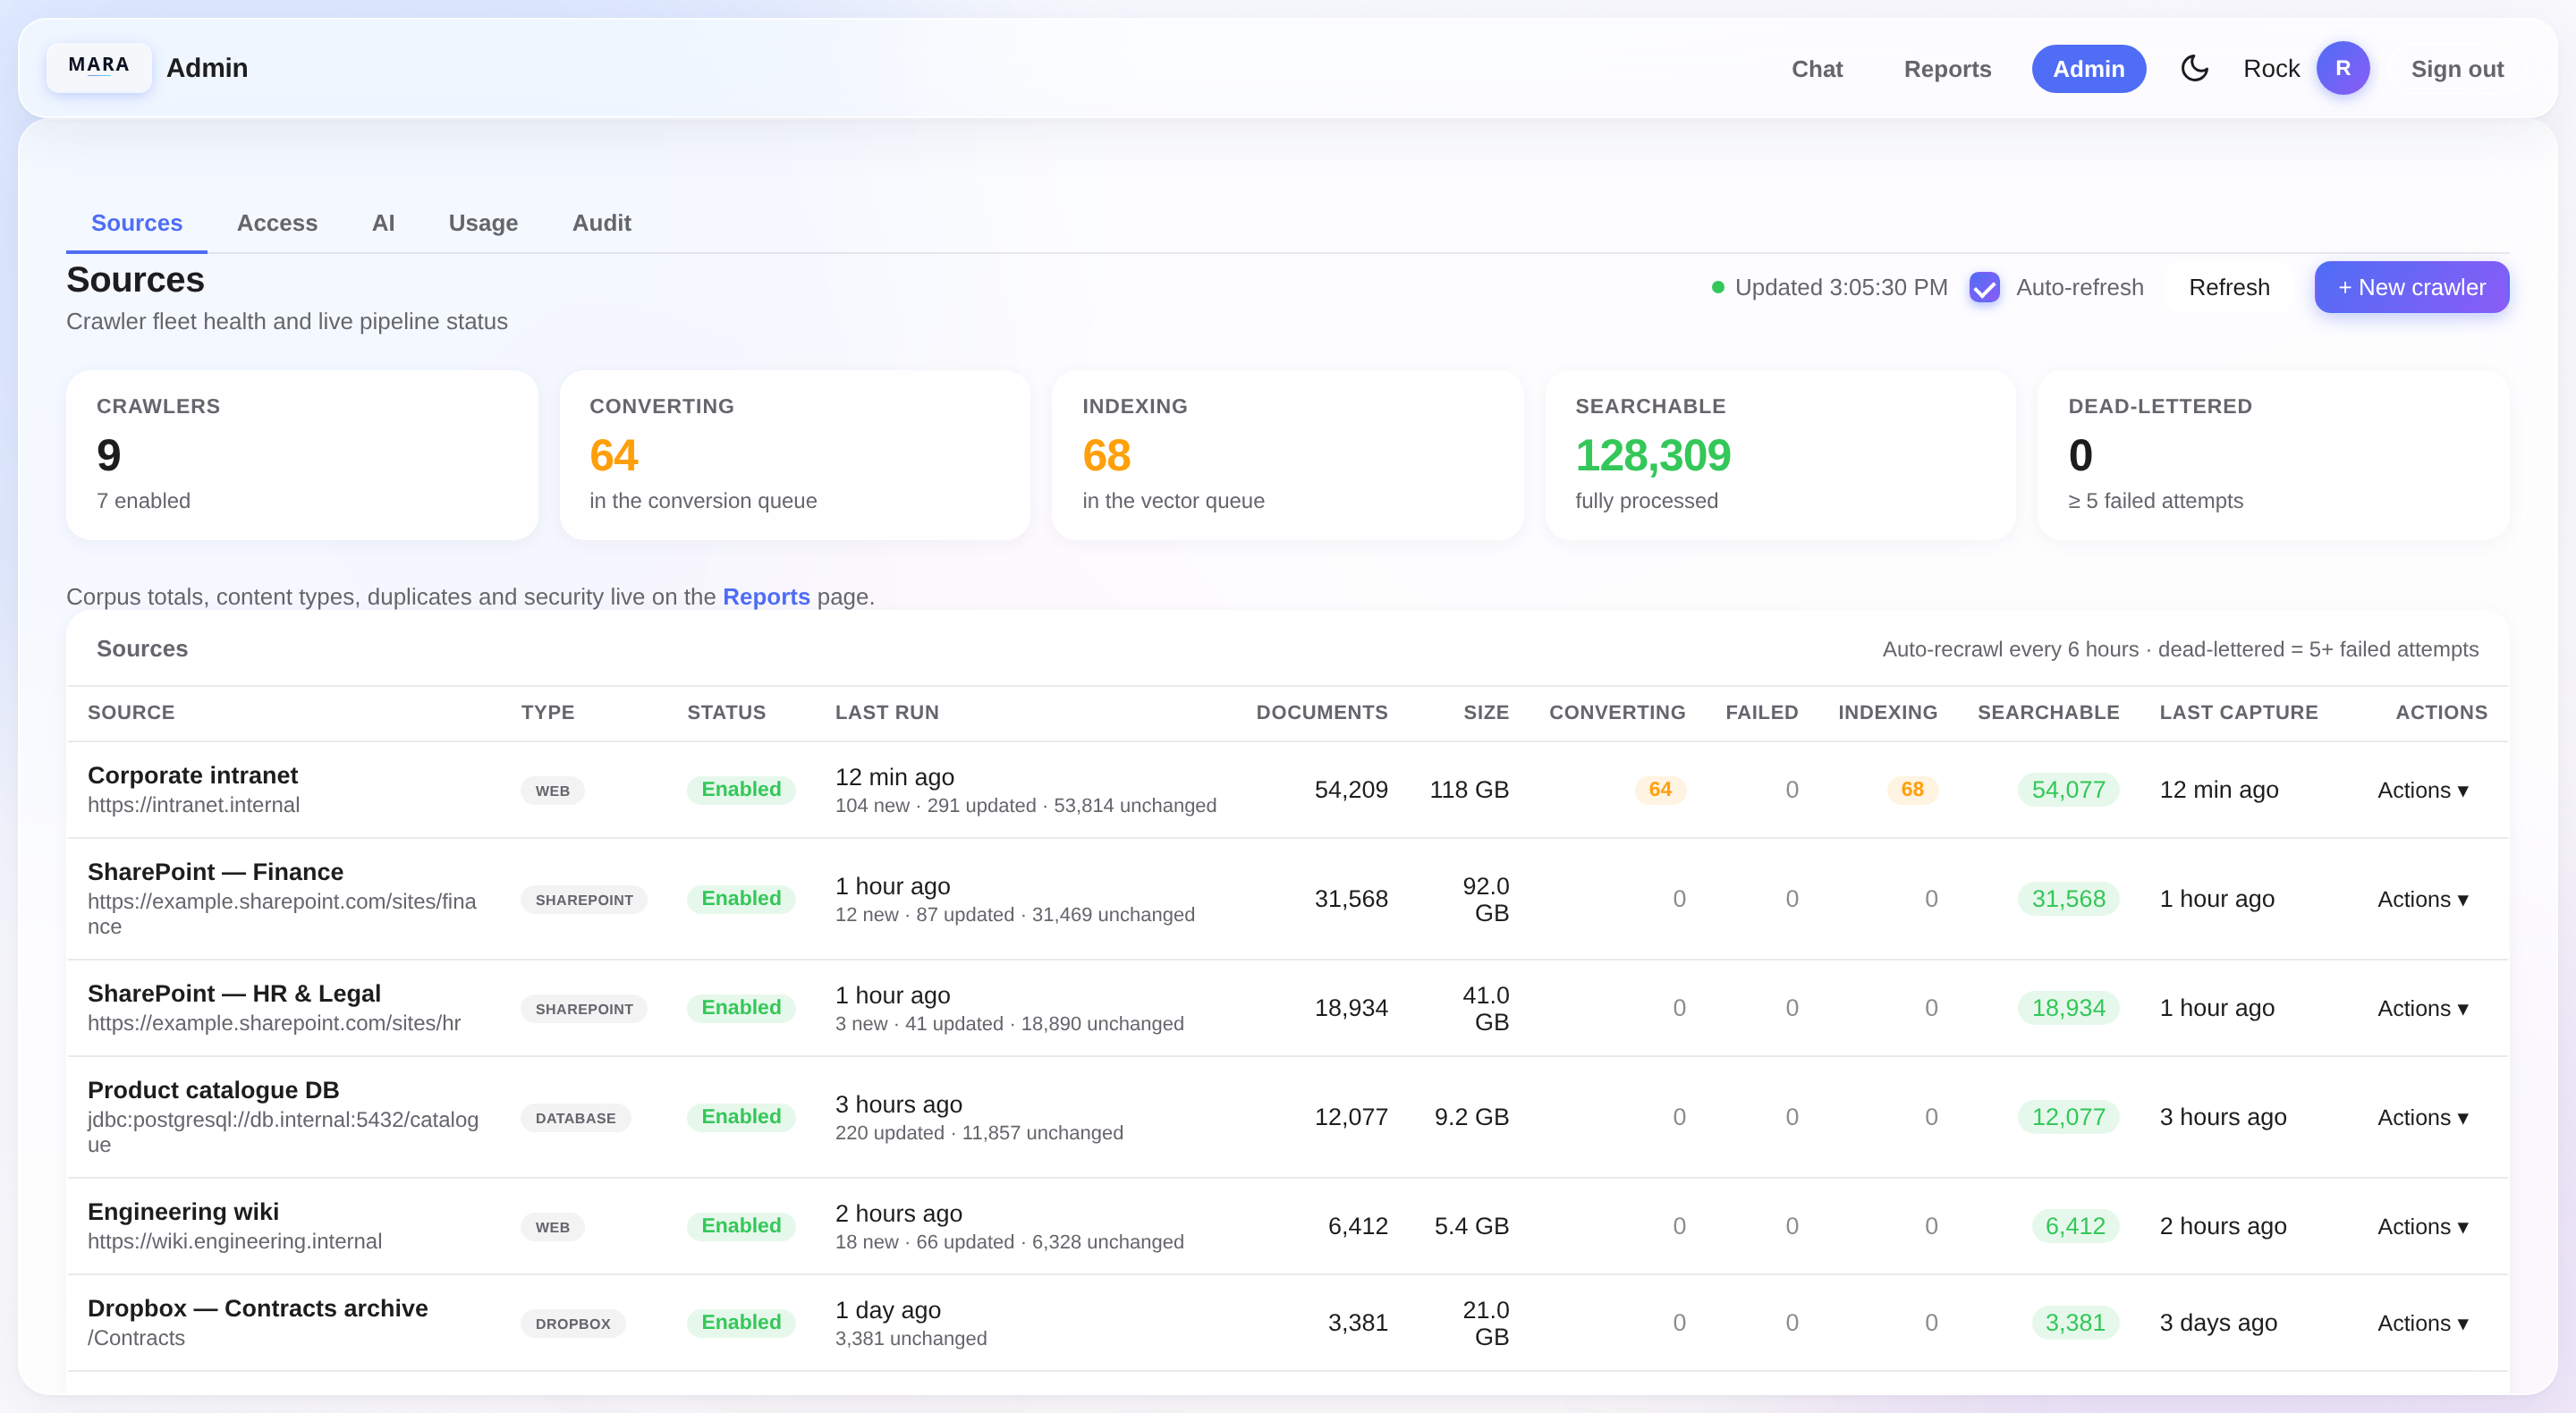Click the SIZE column header
This screenshot has height=1413, width=2576.
point(1486,713)
